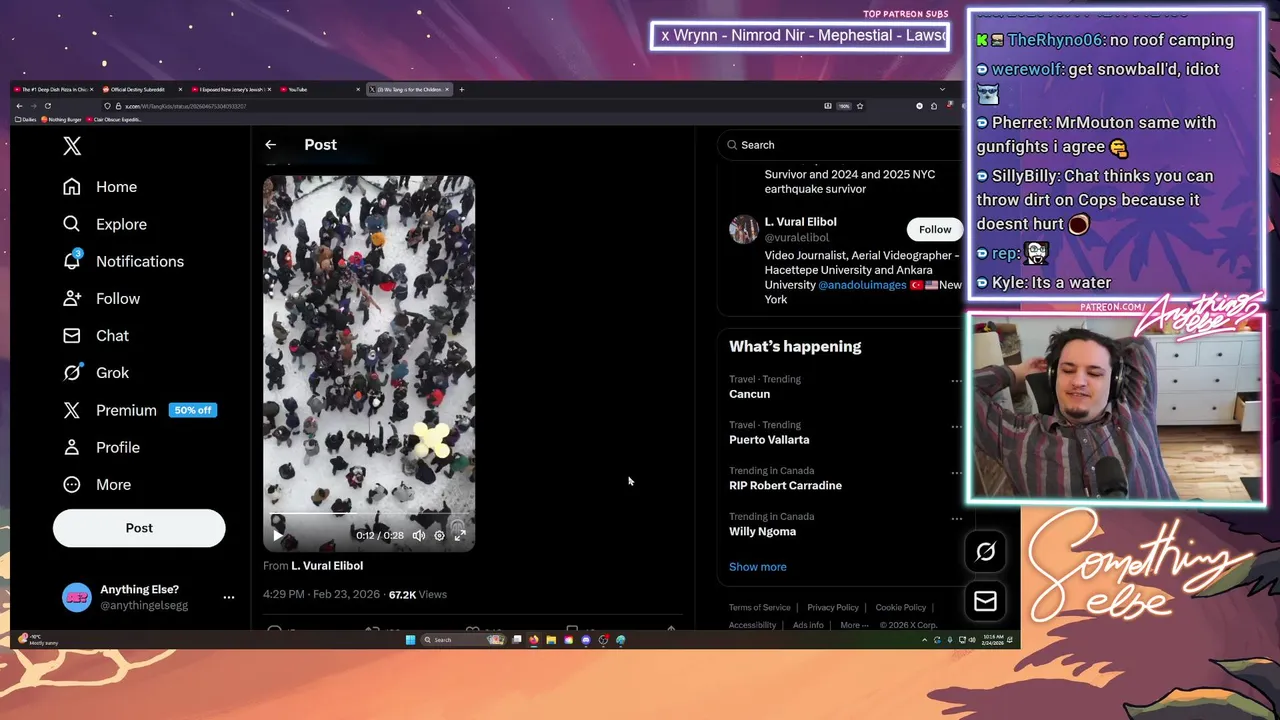The width and height of the screenshot is (1280, 720).
Task: Click the X logo in the sidebar
Action: pyautogui.click(x=72, y=146)
